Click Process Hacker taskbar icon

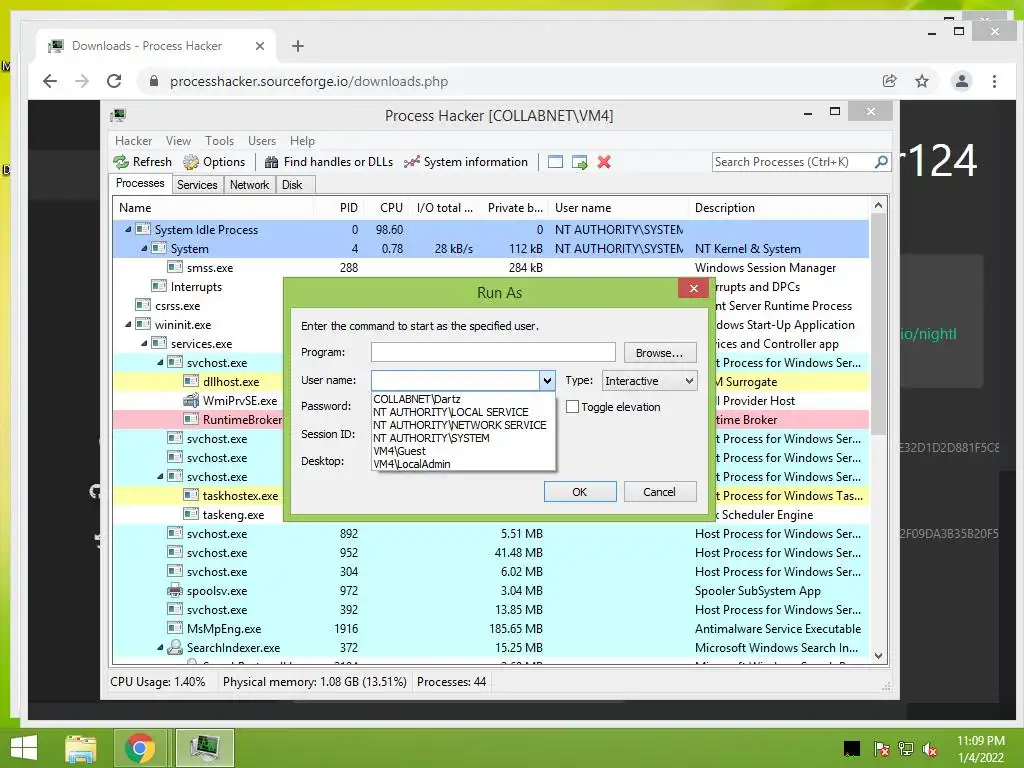204,748
